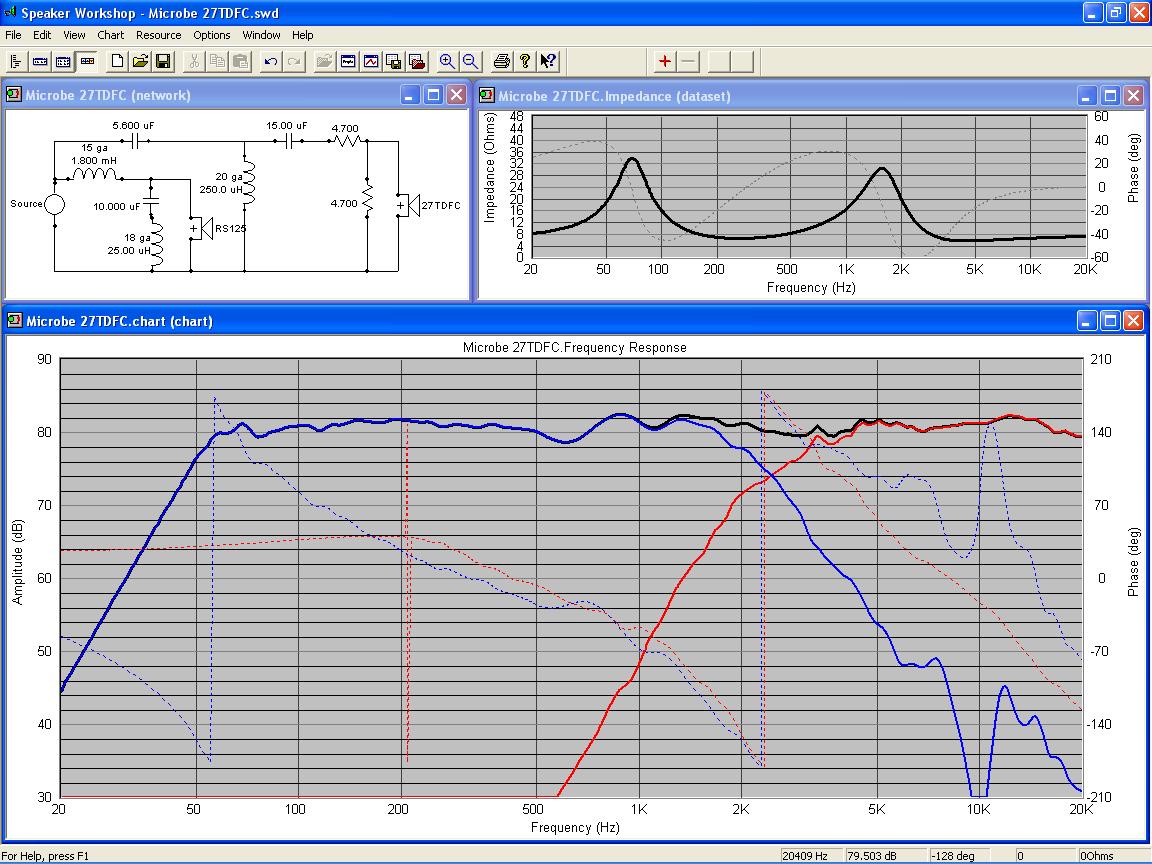Open Help with the yellow question mark

click(525, 62)
